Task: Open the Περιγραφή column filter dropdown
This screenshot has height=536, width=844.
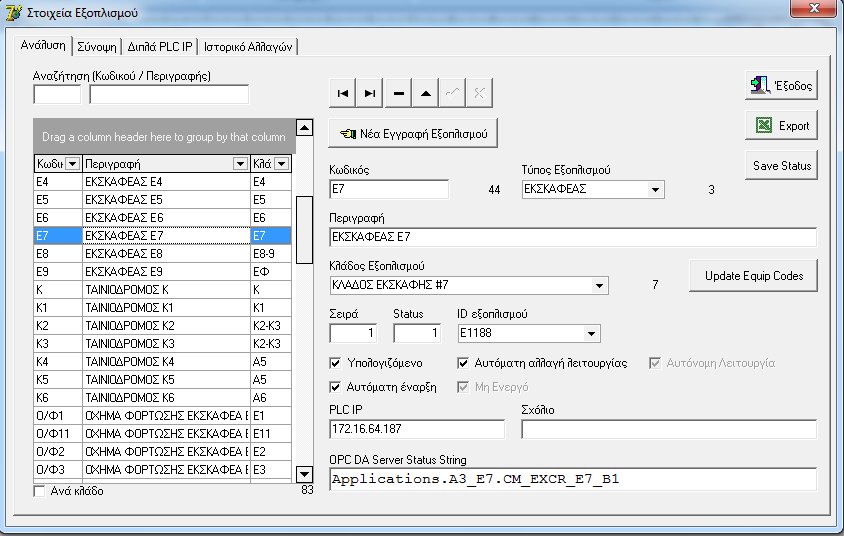Action: [240, 164]
